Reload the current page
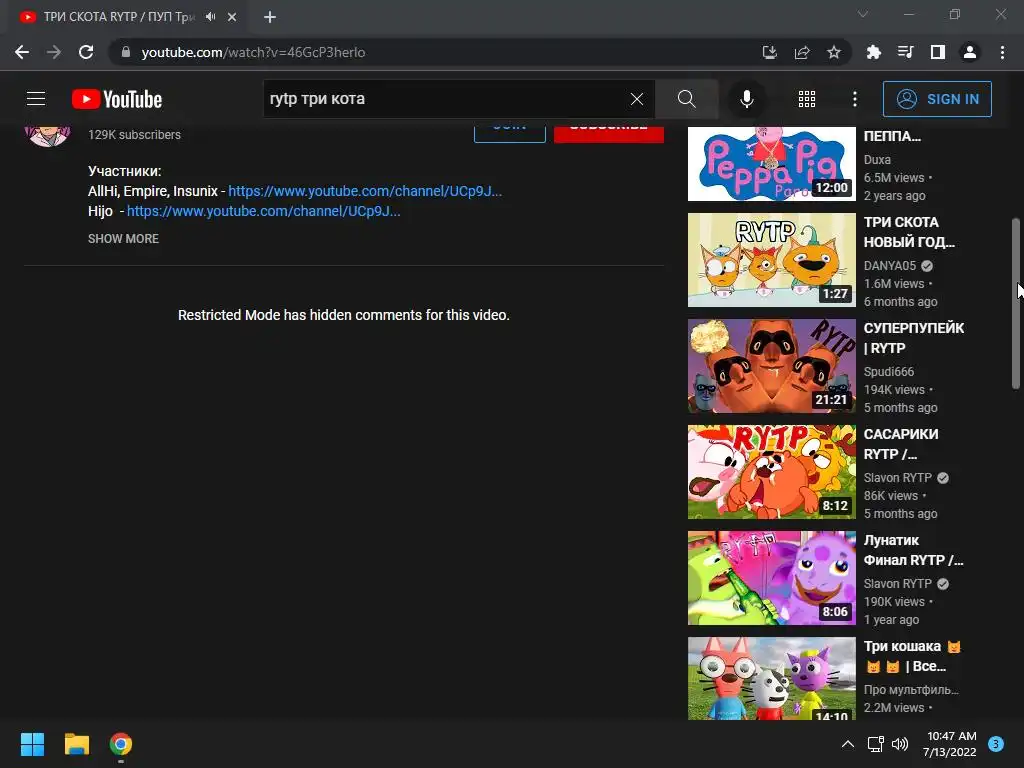The width and height of the screenshot is (1024, 768). (x=86, y=52)
